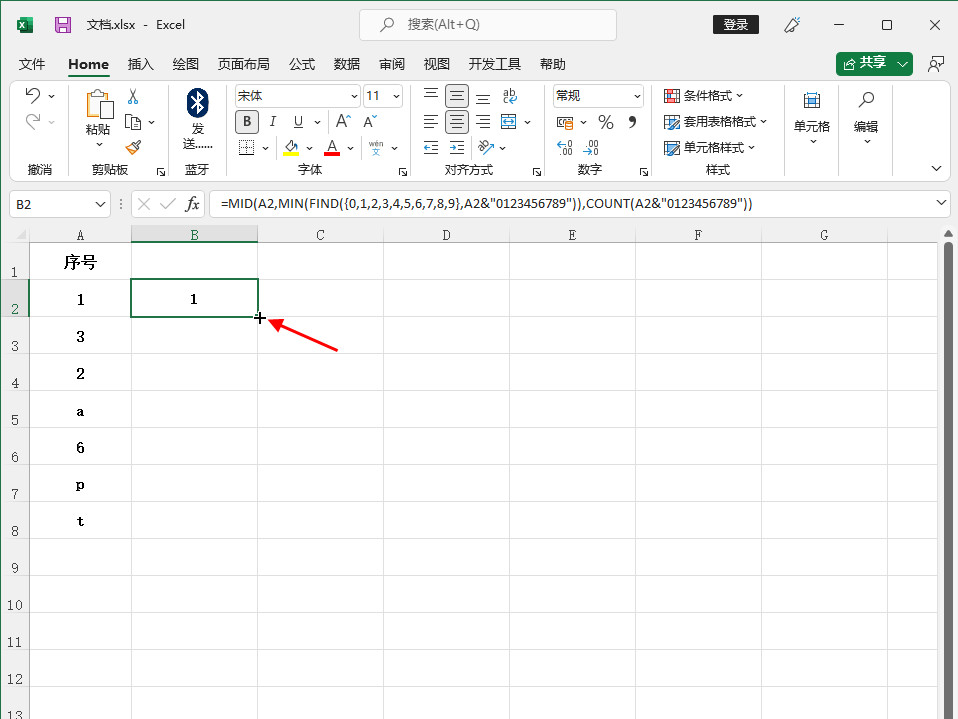Open the font name dropdown 宋体
The width and height of the screenshot is (958, 719).
click(x=354, y=96)
